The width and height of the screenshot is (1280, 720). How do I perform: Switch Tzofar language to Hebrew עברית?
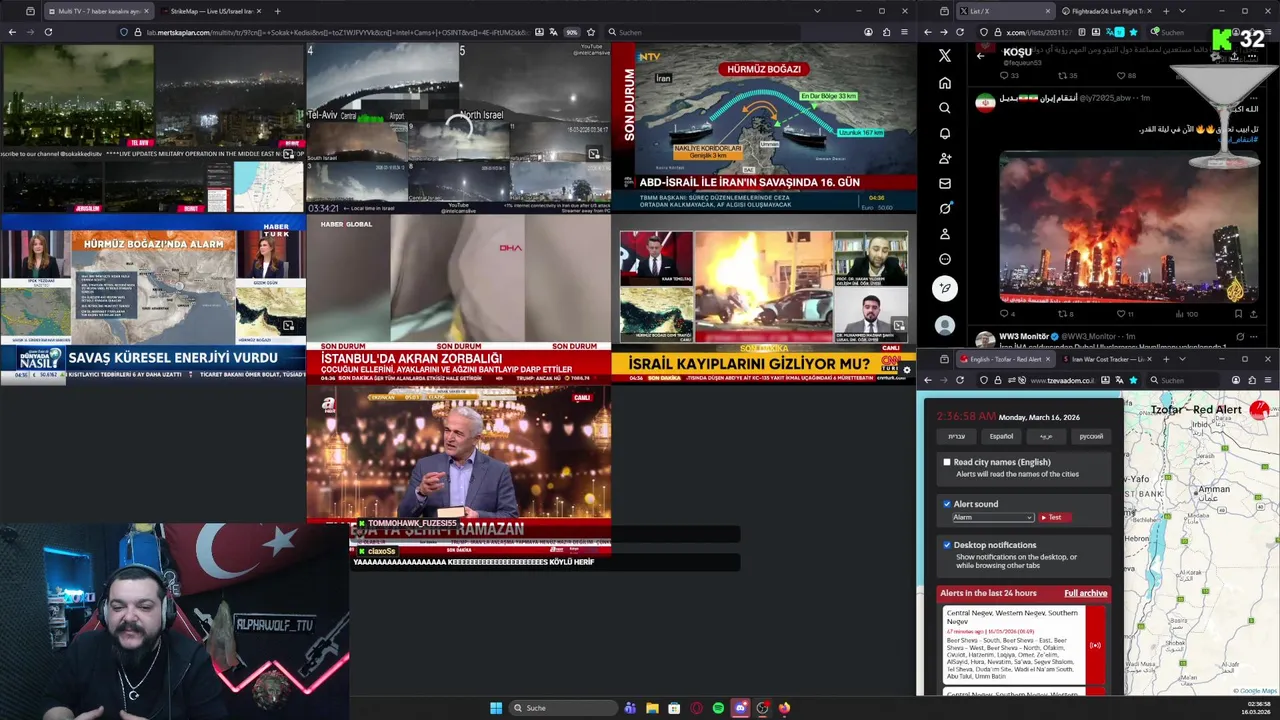pos(957,436)
